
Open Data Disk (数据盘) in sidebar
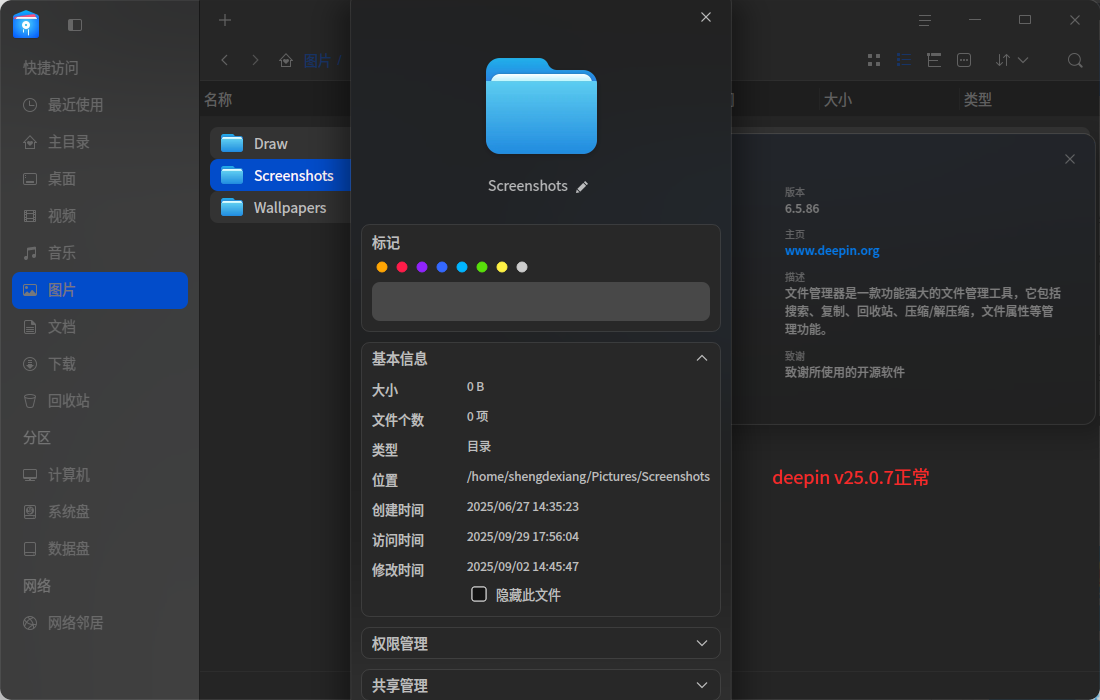tap(100, 549)
